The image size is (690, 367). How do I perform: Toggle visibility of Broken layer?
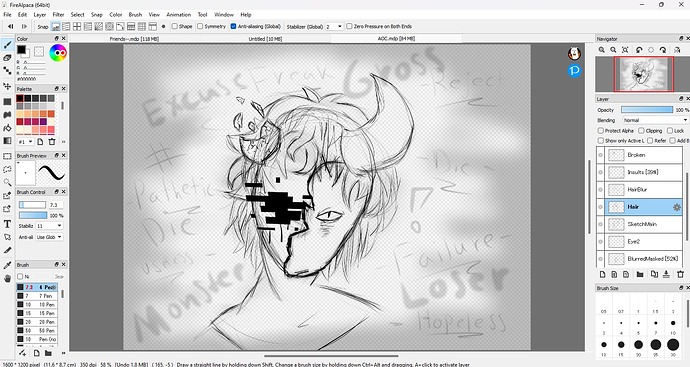[x=600, y=155]
